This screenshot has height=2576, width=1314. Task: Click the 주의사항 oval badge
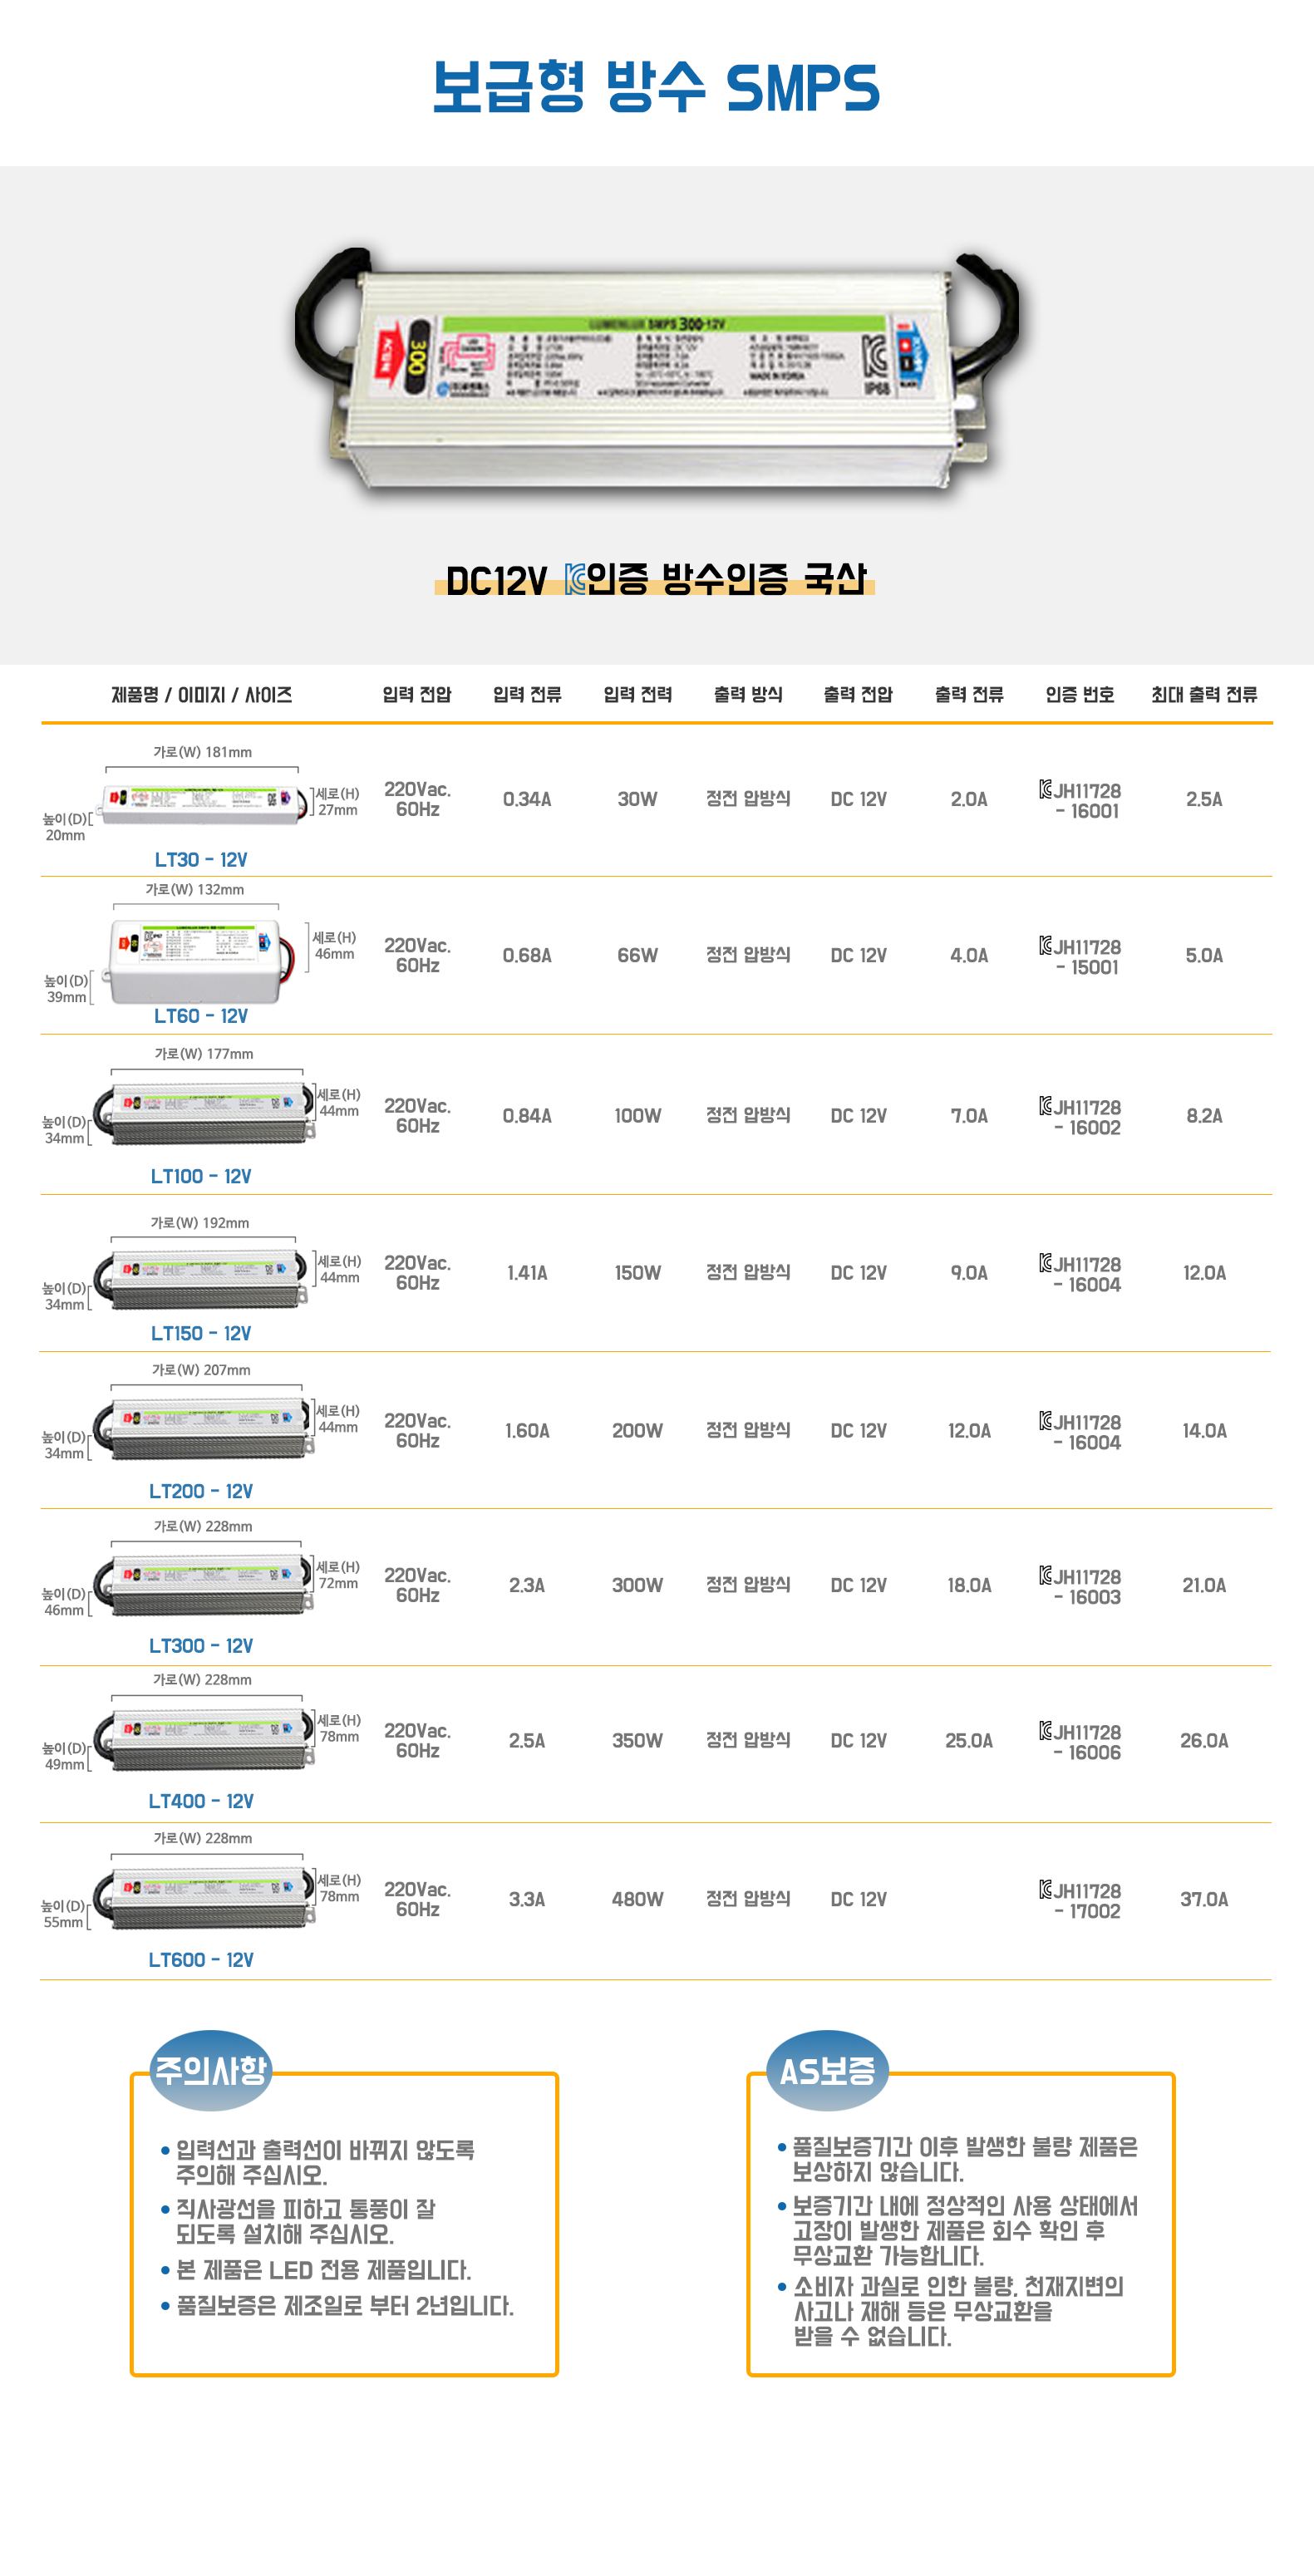point(210,2070)
